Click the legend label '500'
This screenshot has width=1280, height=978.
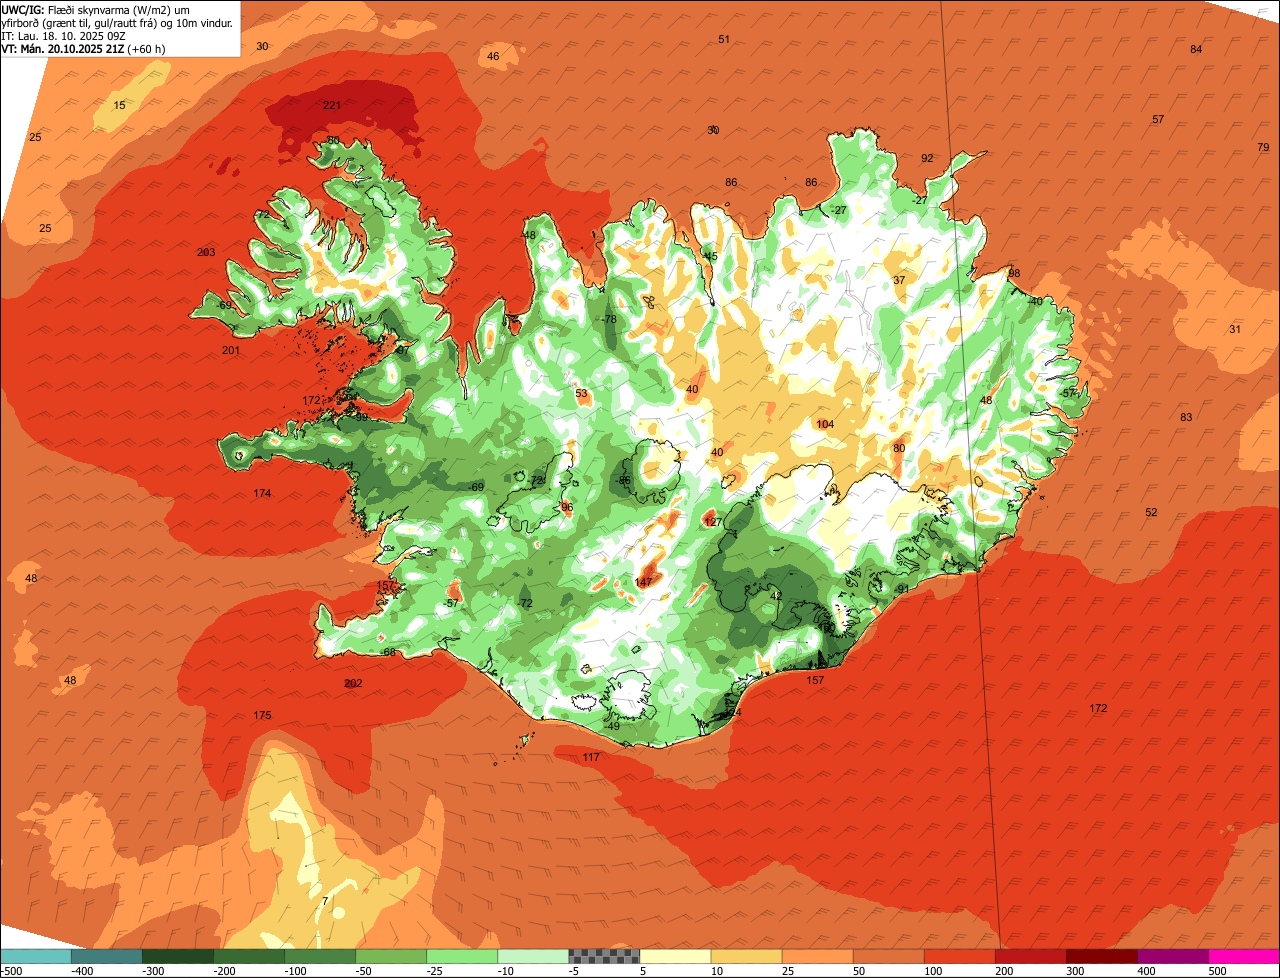tap(1216, 971)
